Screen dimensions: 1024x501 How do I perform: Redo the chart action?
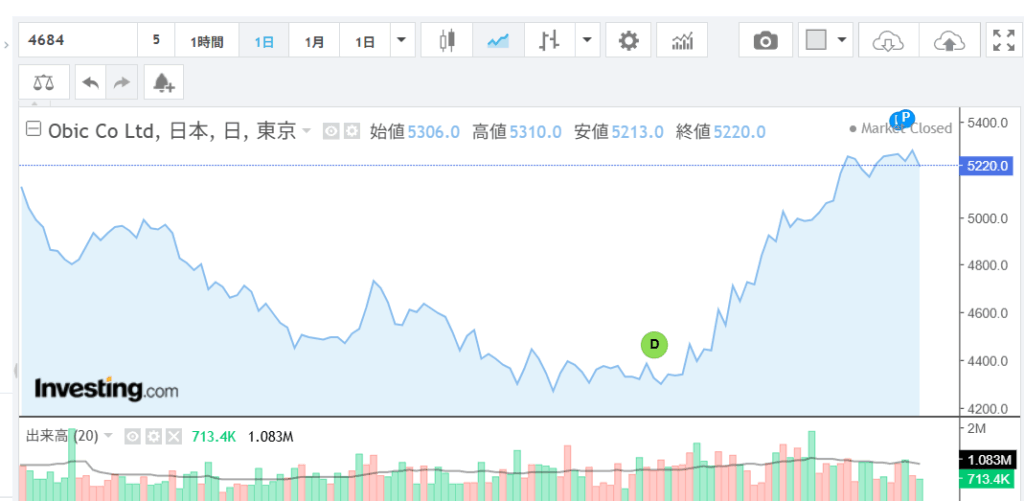(x=122, y=82)
